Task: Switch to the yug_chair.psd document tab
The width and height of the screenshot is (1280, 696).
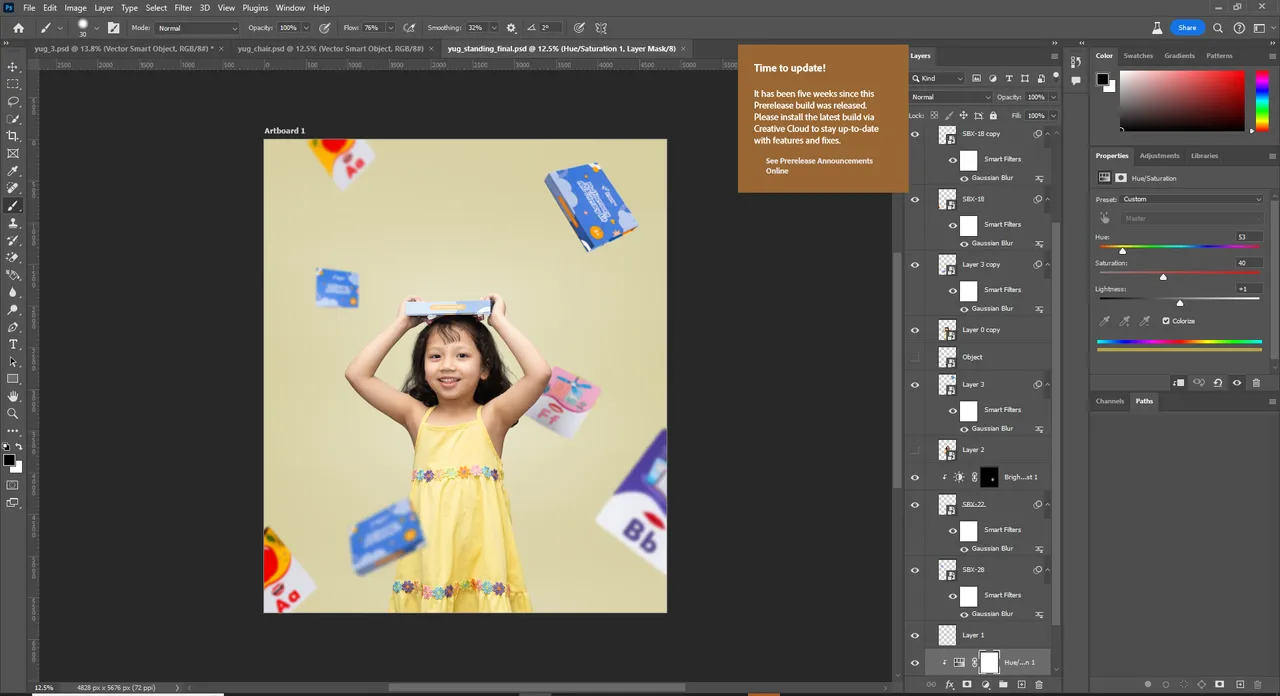Action: point(332,48)
